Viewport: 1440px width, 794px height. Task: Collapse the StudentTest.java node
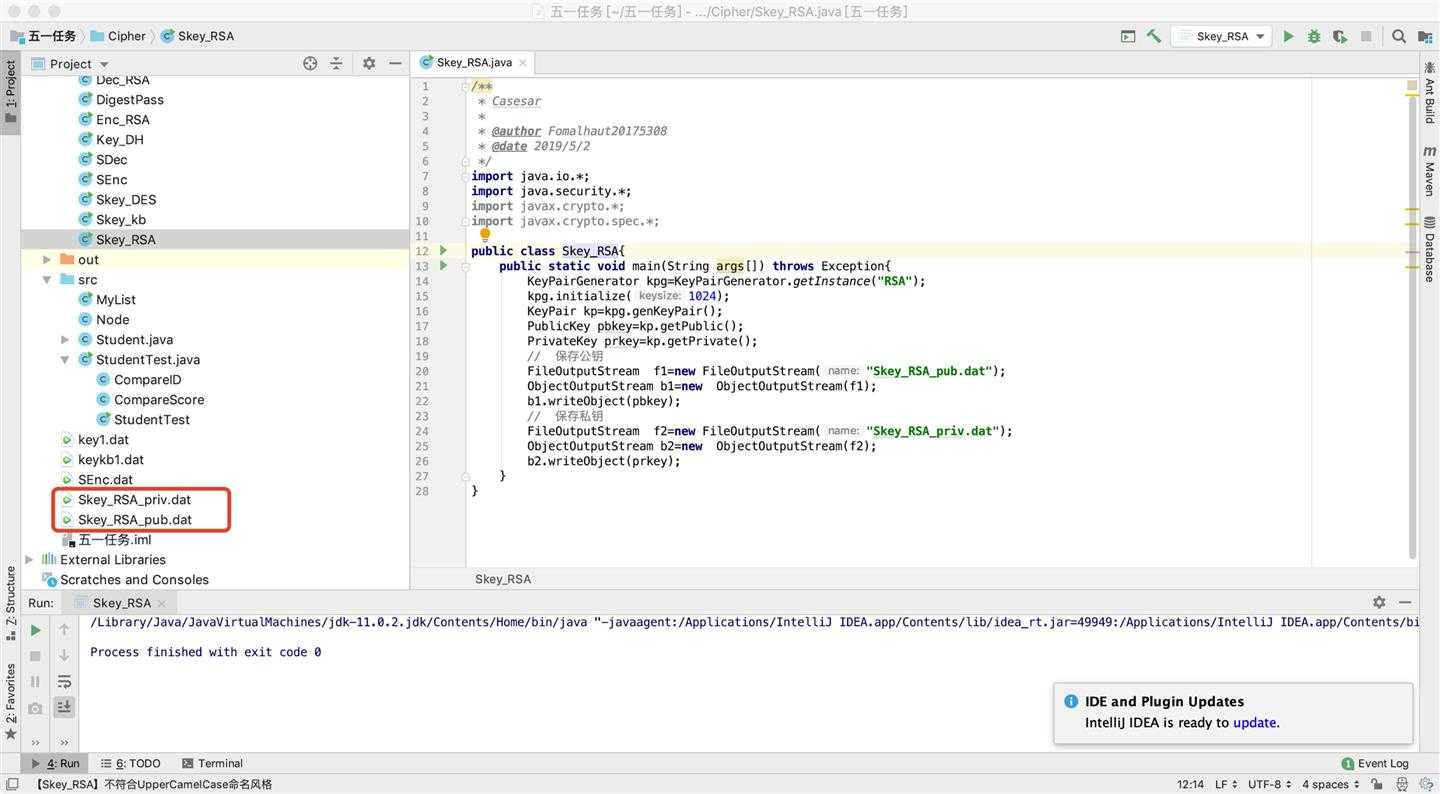click(64, 359)
